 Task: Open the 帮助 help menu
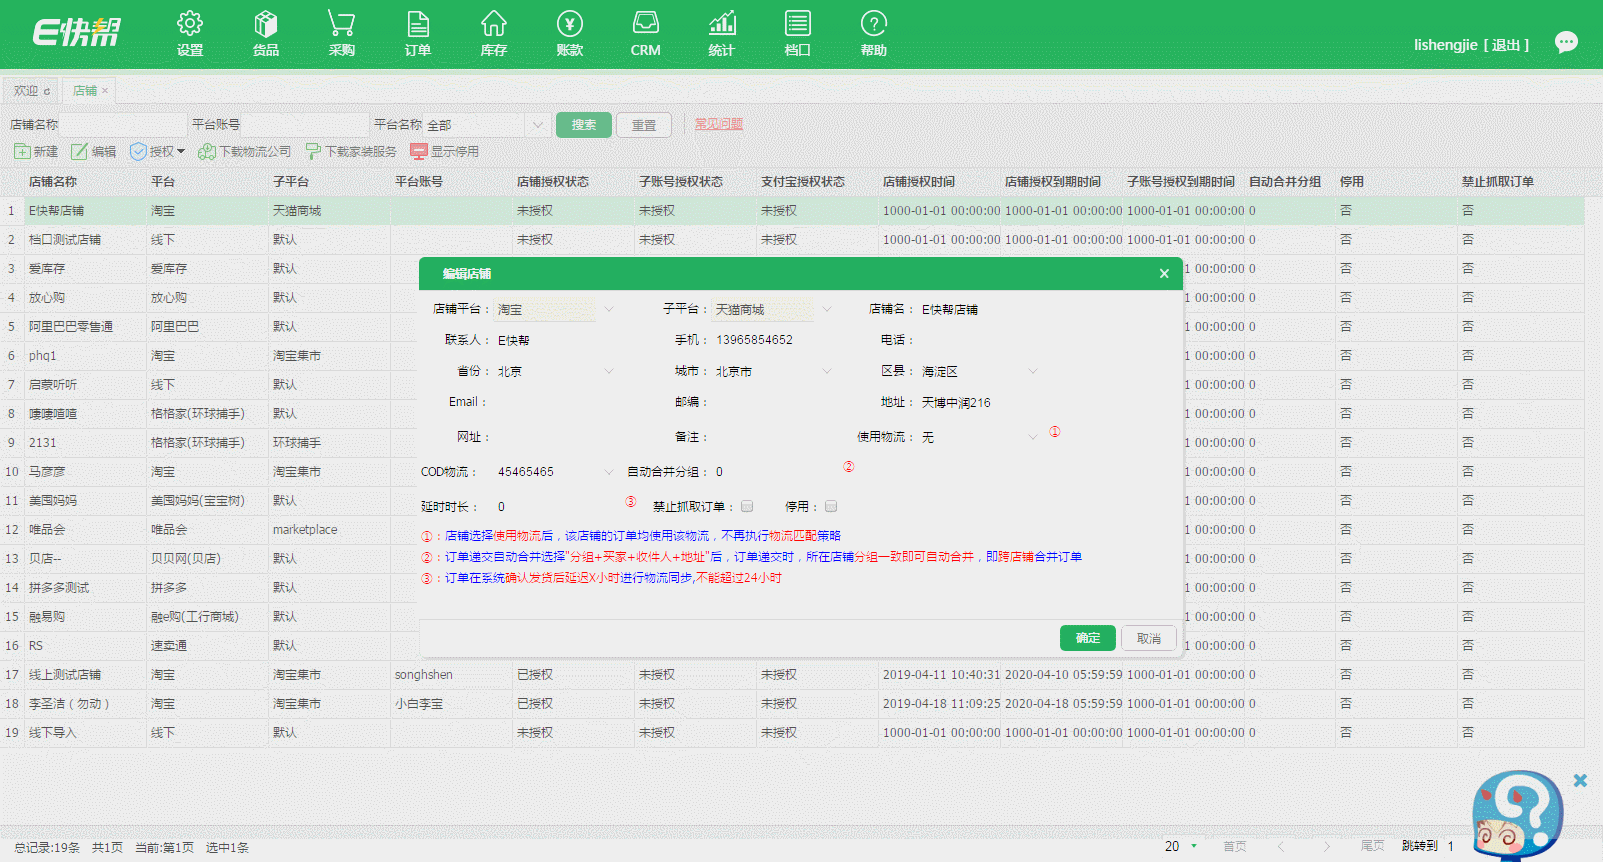pos(874,34)
